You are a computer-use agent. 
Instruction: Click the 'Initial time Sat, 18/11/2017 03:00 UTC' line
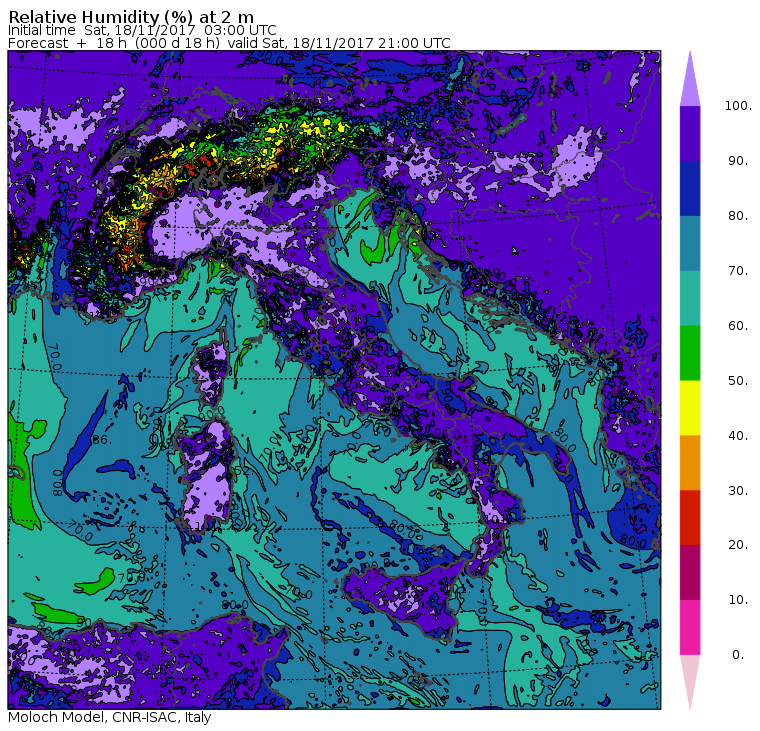[142, 30]
